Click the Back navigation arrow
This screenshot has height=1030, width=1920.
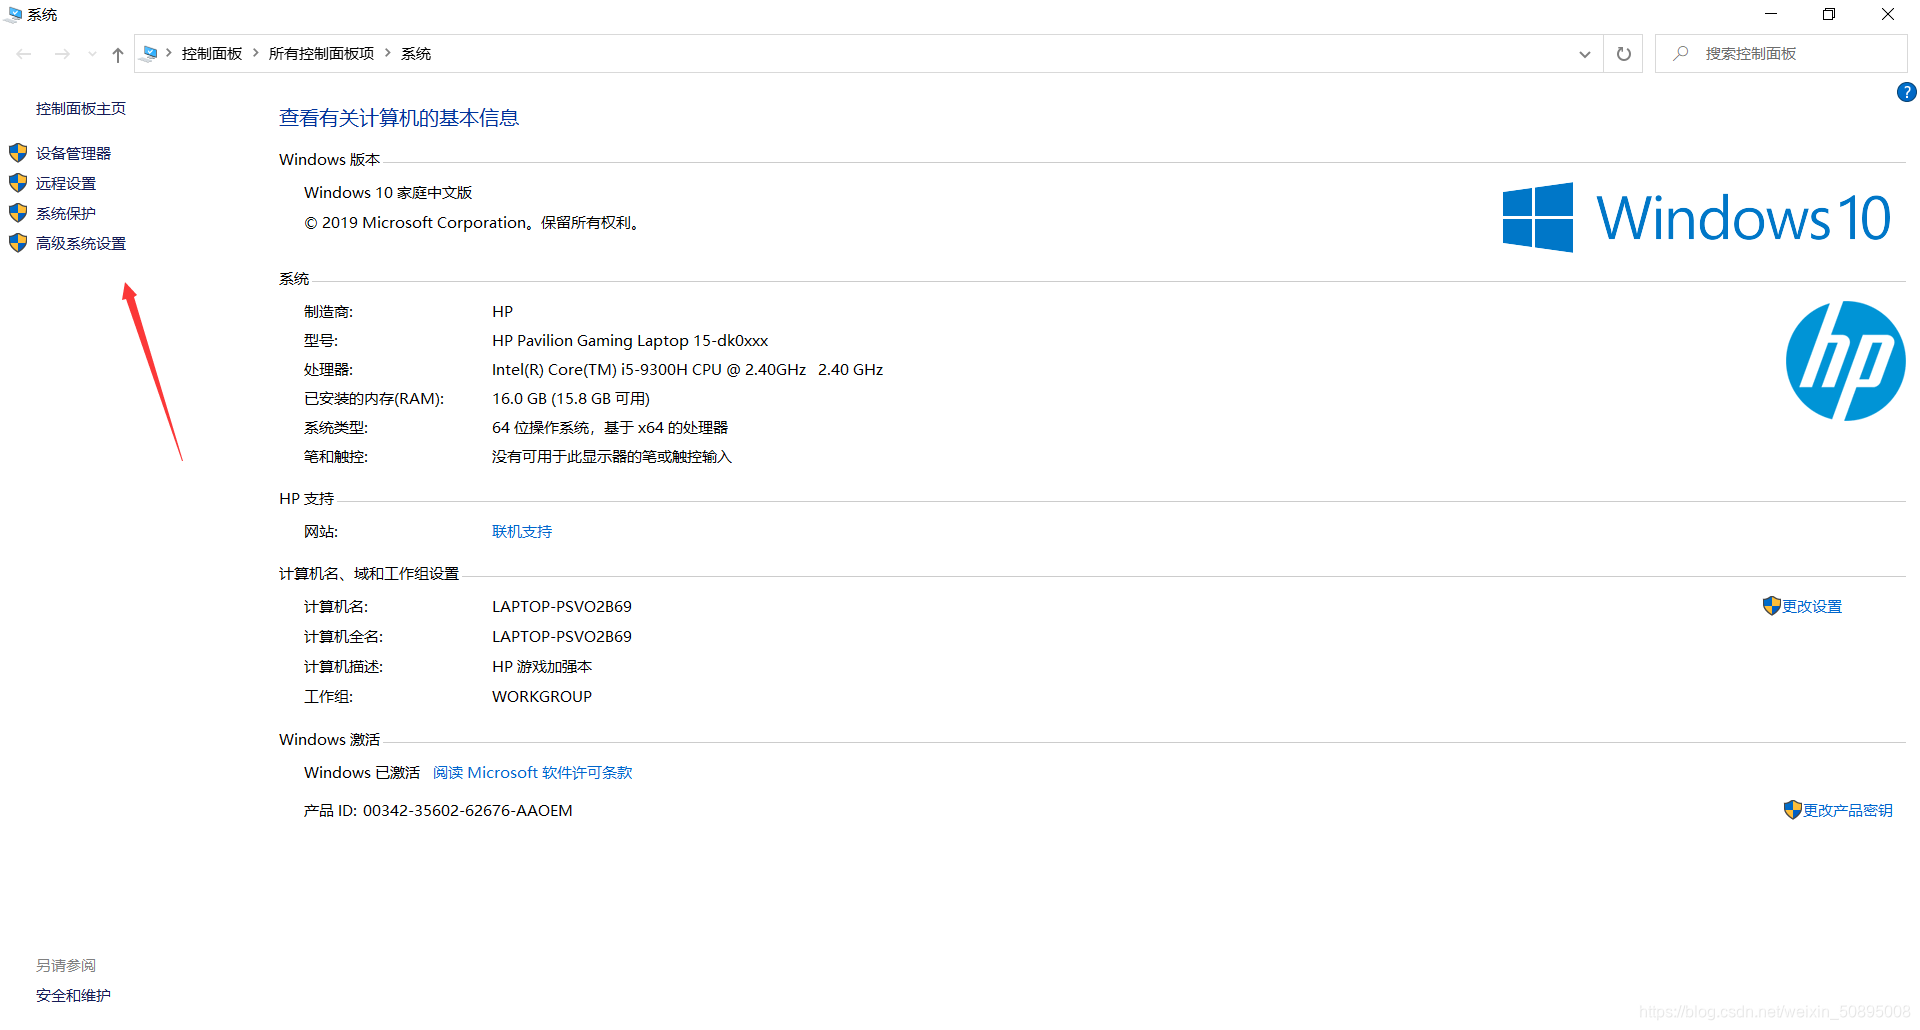tap(24, 54)
